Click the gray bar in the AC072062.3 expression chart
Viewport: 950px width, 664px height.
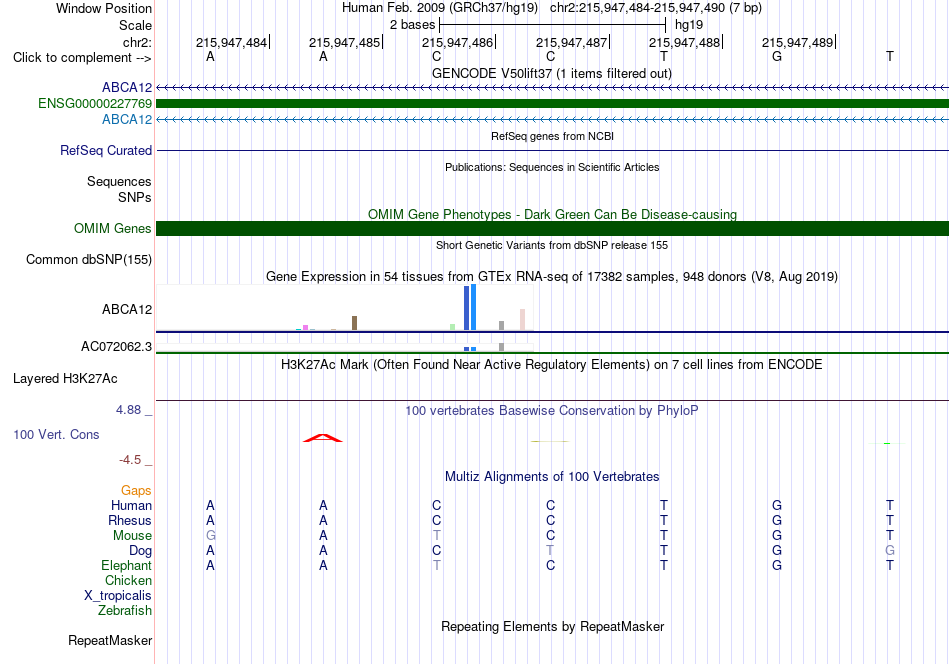[x=501, y=347]
